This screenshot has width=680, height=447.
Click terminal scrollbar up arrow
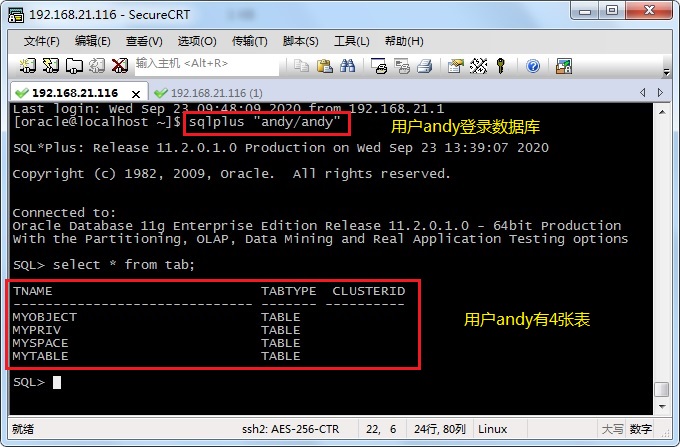662,112
